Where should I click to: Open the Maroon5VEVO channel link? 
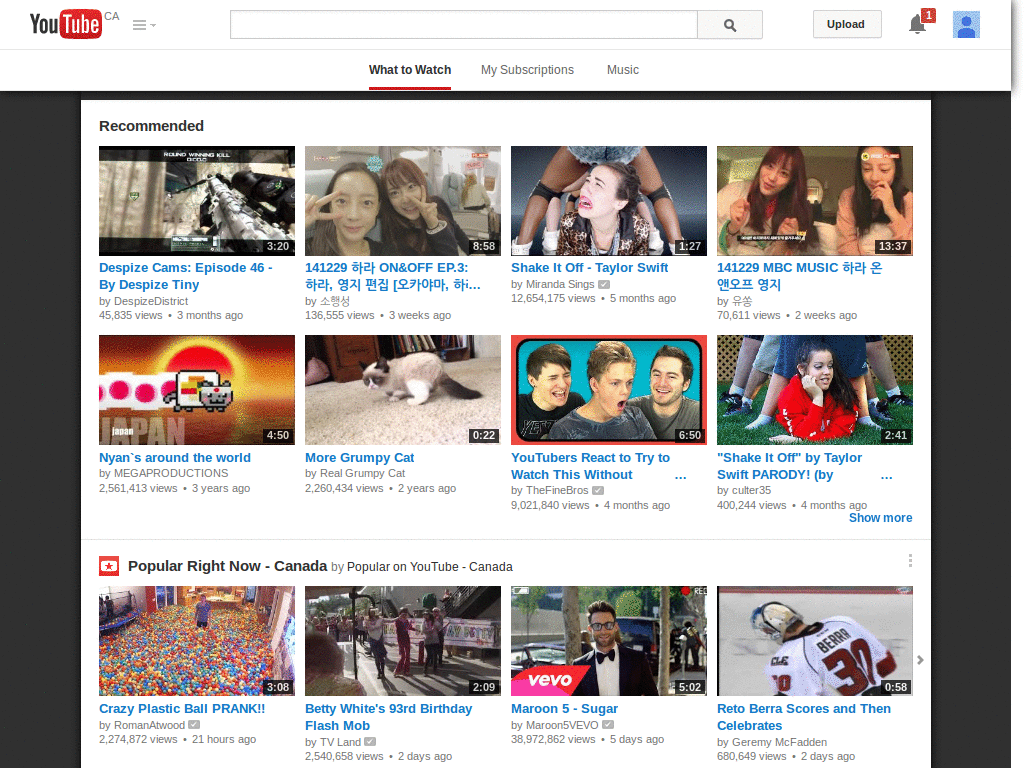click(562, 725)
